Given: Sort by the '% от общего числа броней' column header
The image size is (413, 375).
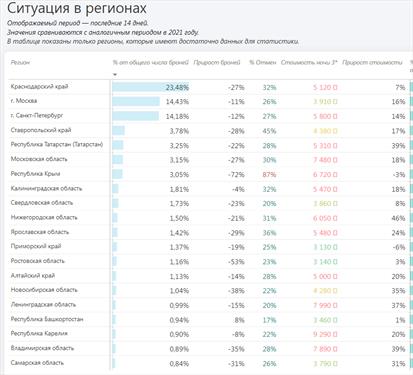Looking at the screenshot, I should tap(150, 63).
